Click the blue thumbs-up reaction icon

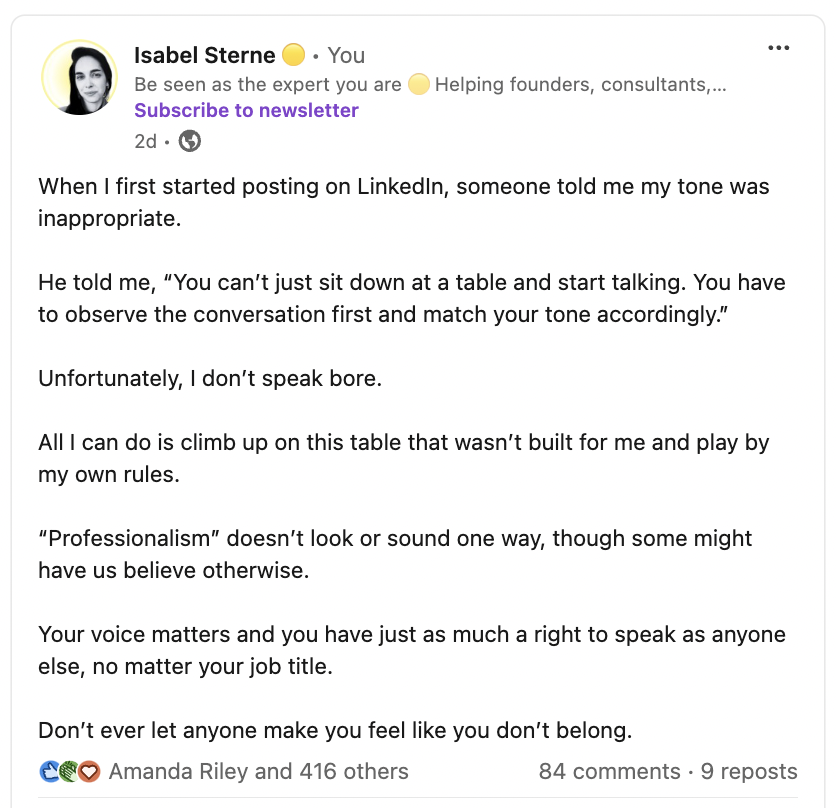click(x=50, y=772)
